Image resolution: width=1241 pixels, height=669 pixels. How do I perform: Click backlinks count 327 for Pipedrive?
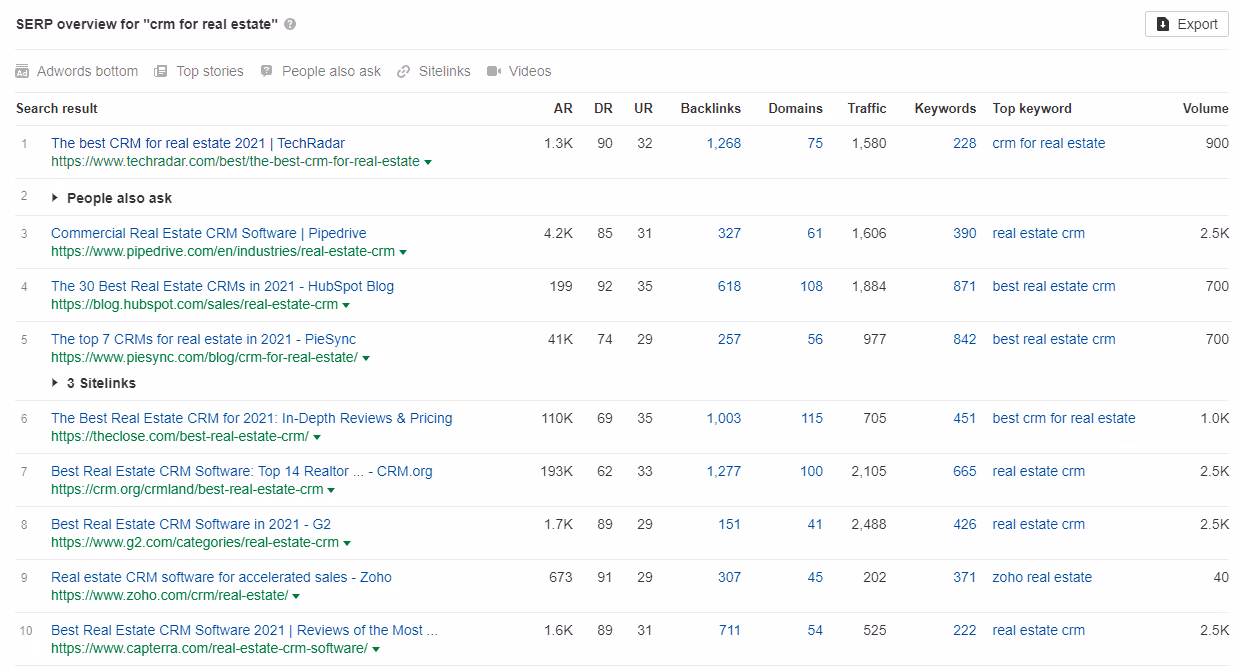[729, 233]
